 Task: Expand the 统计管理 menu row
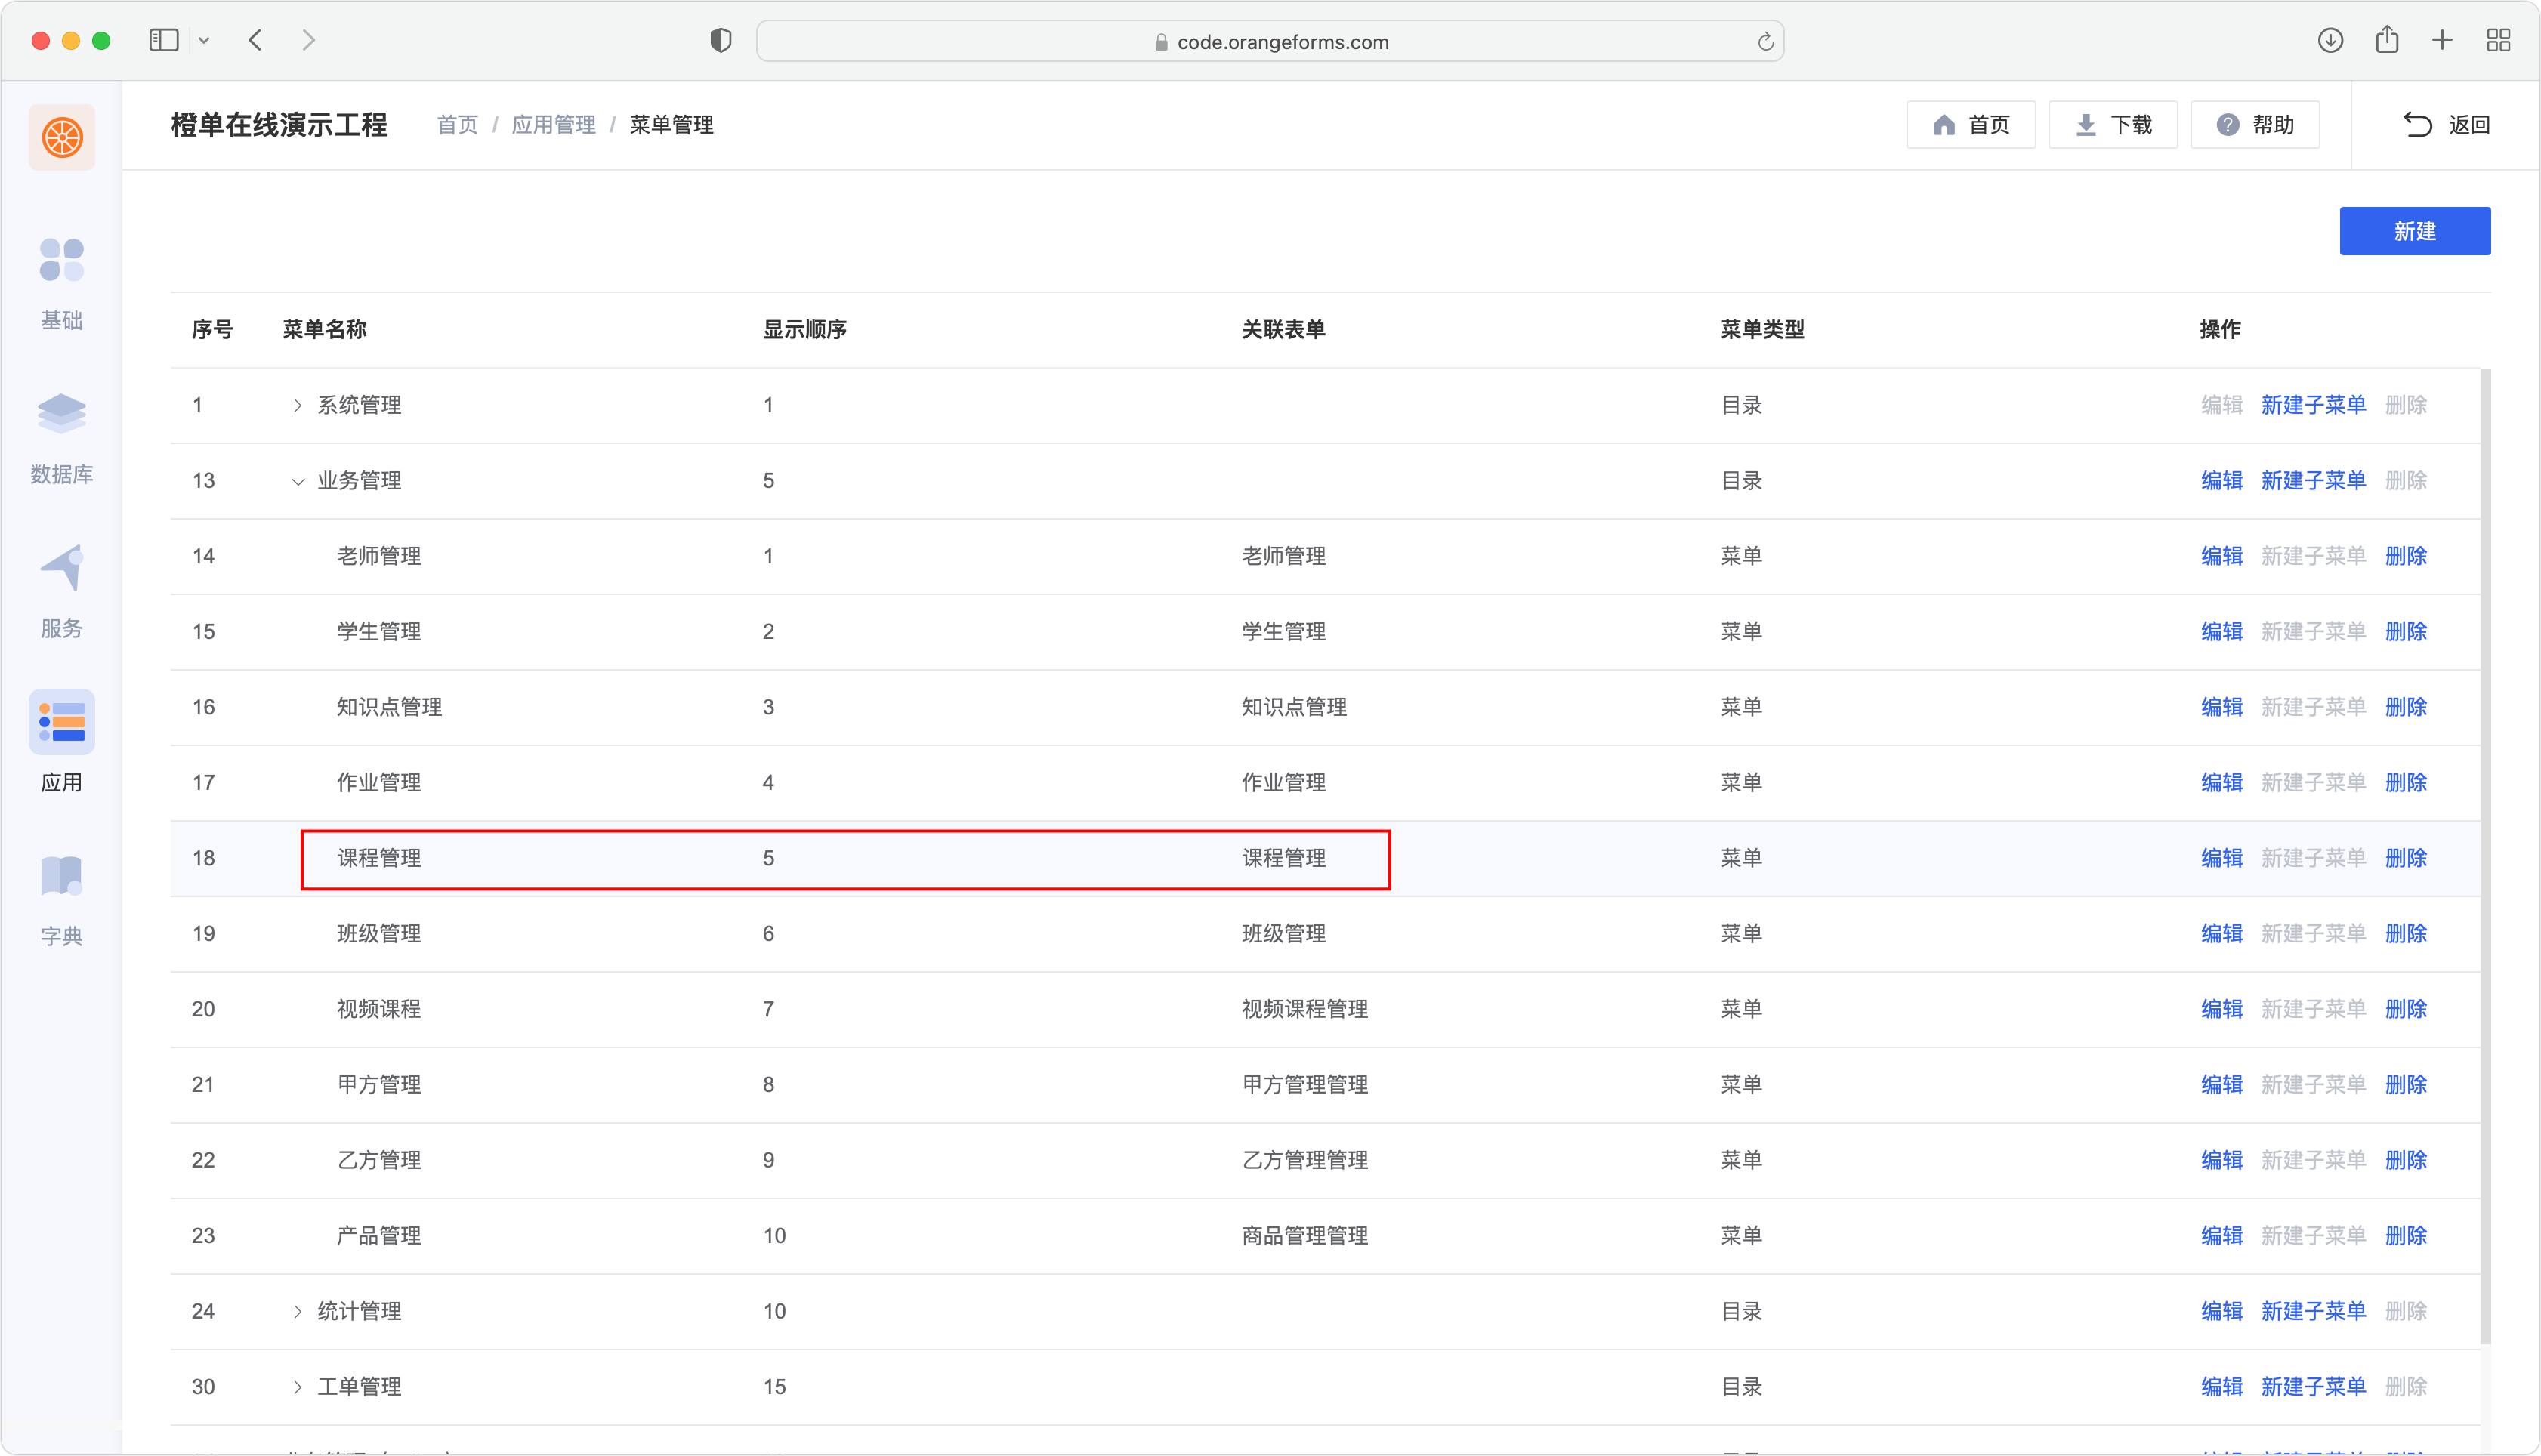click(297, 1312)
